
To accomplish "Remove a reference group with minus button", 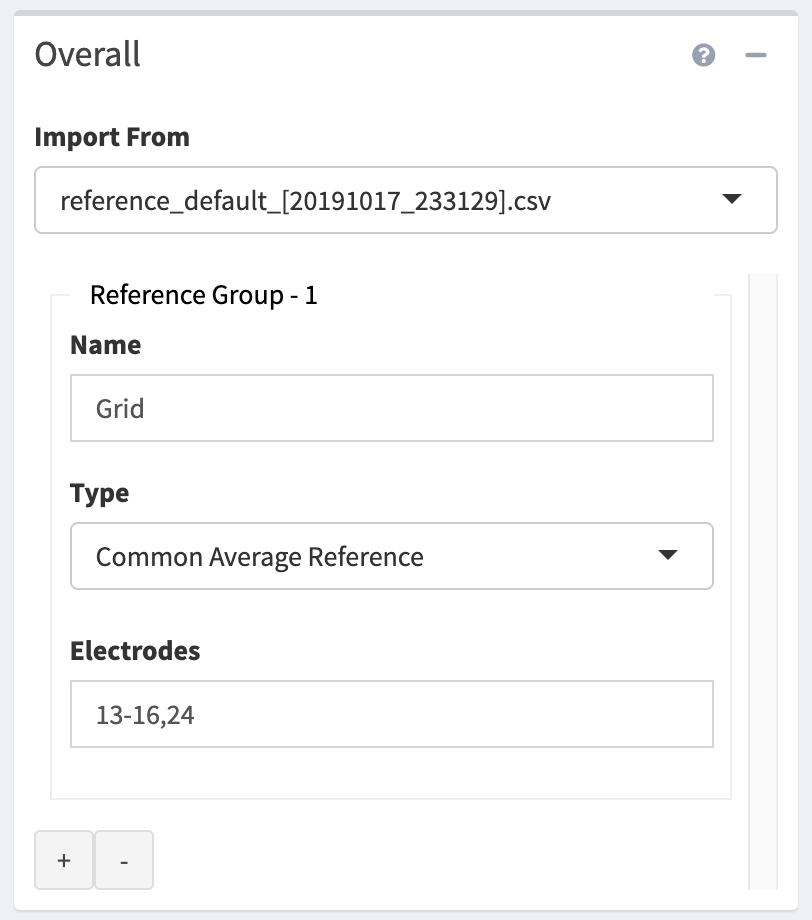I will 124,860.
